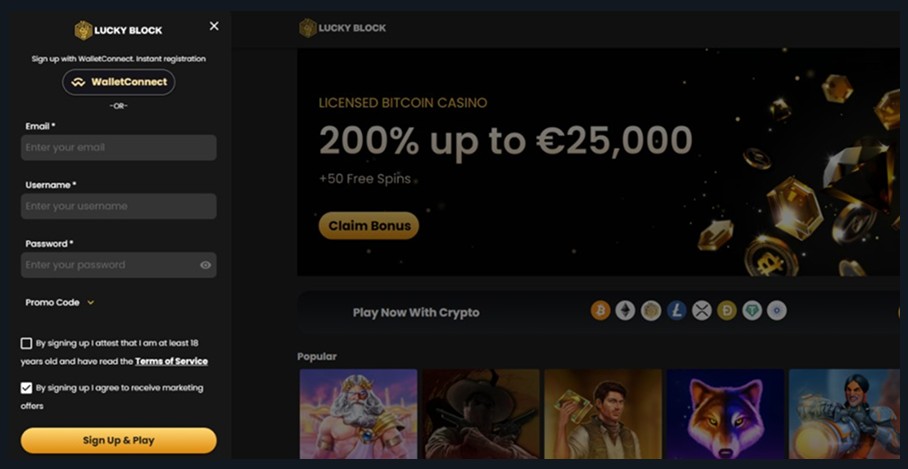Uncheck the marketing offers checkbox
This screenshot has height=469, width=908.
[26, 388]
